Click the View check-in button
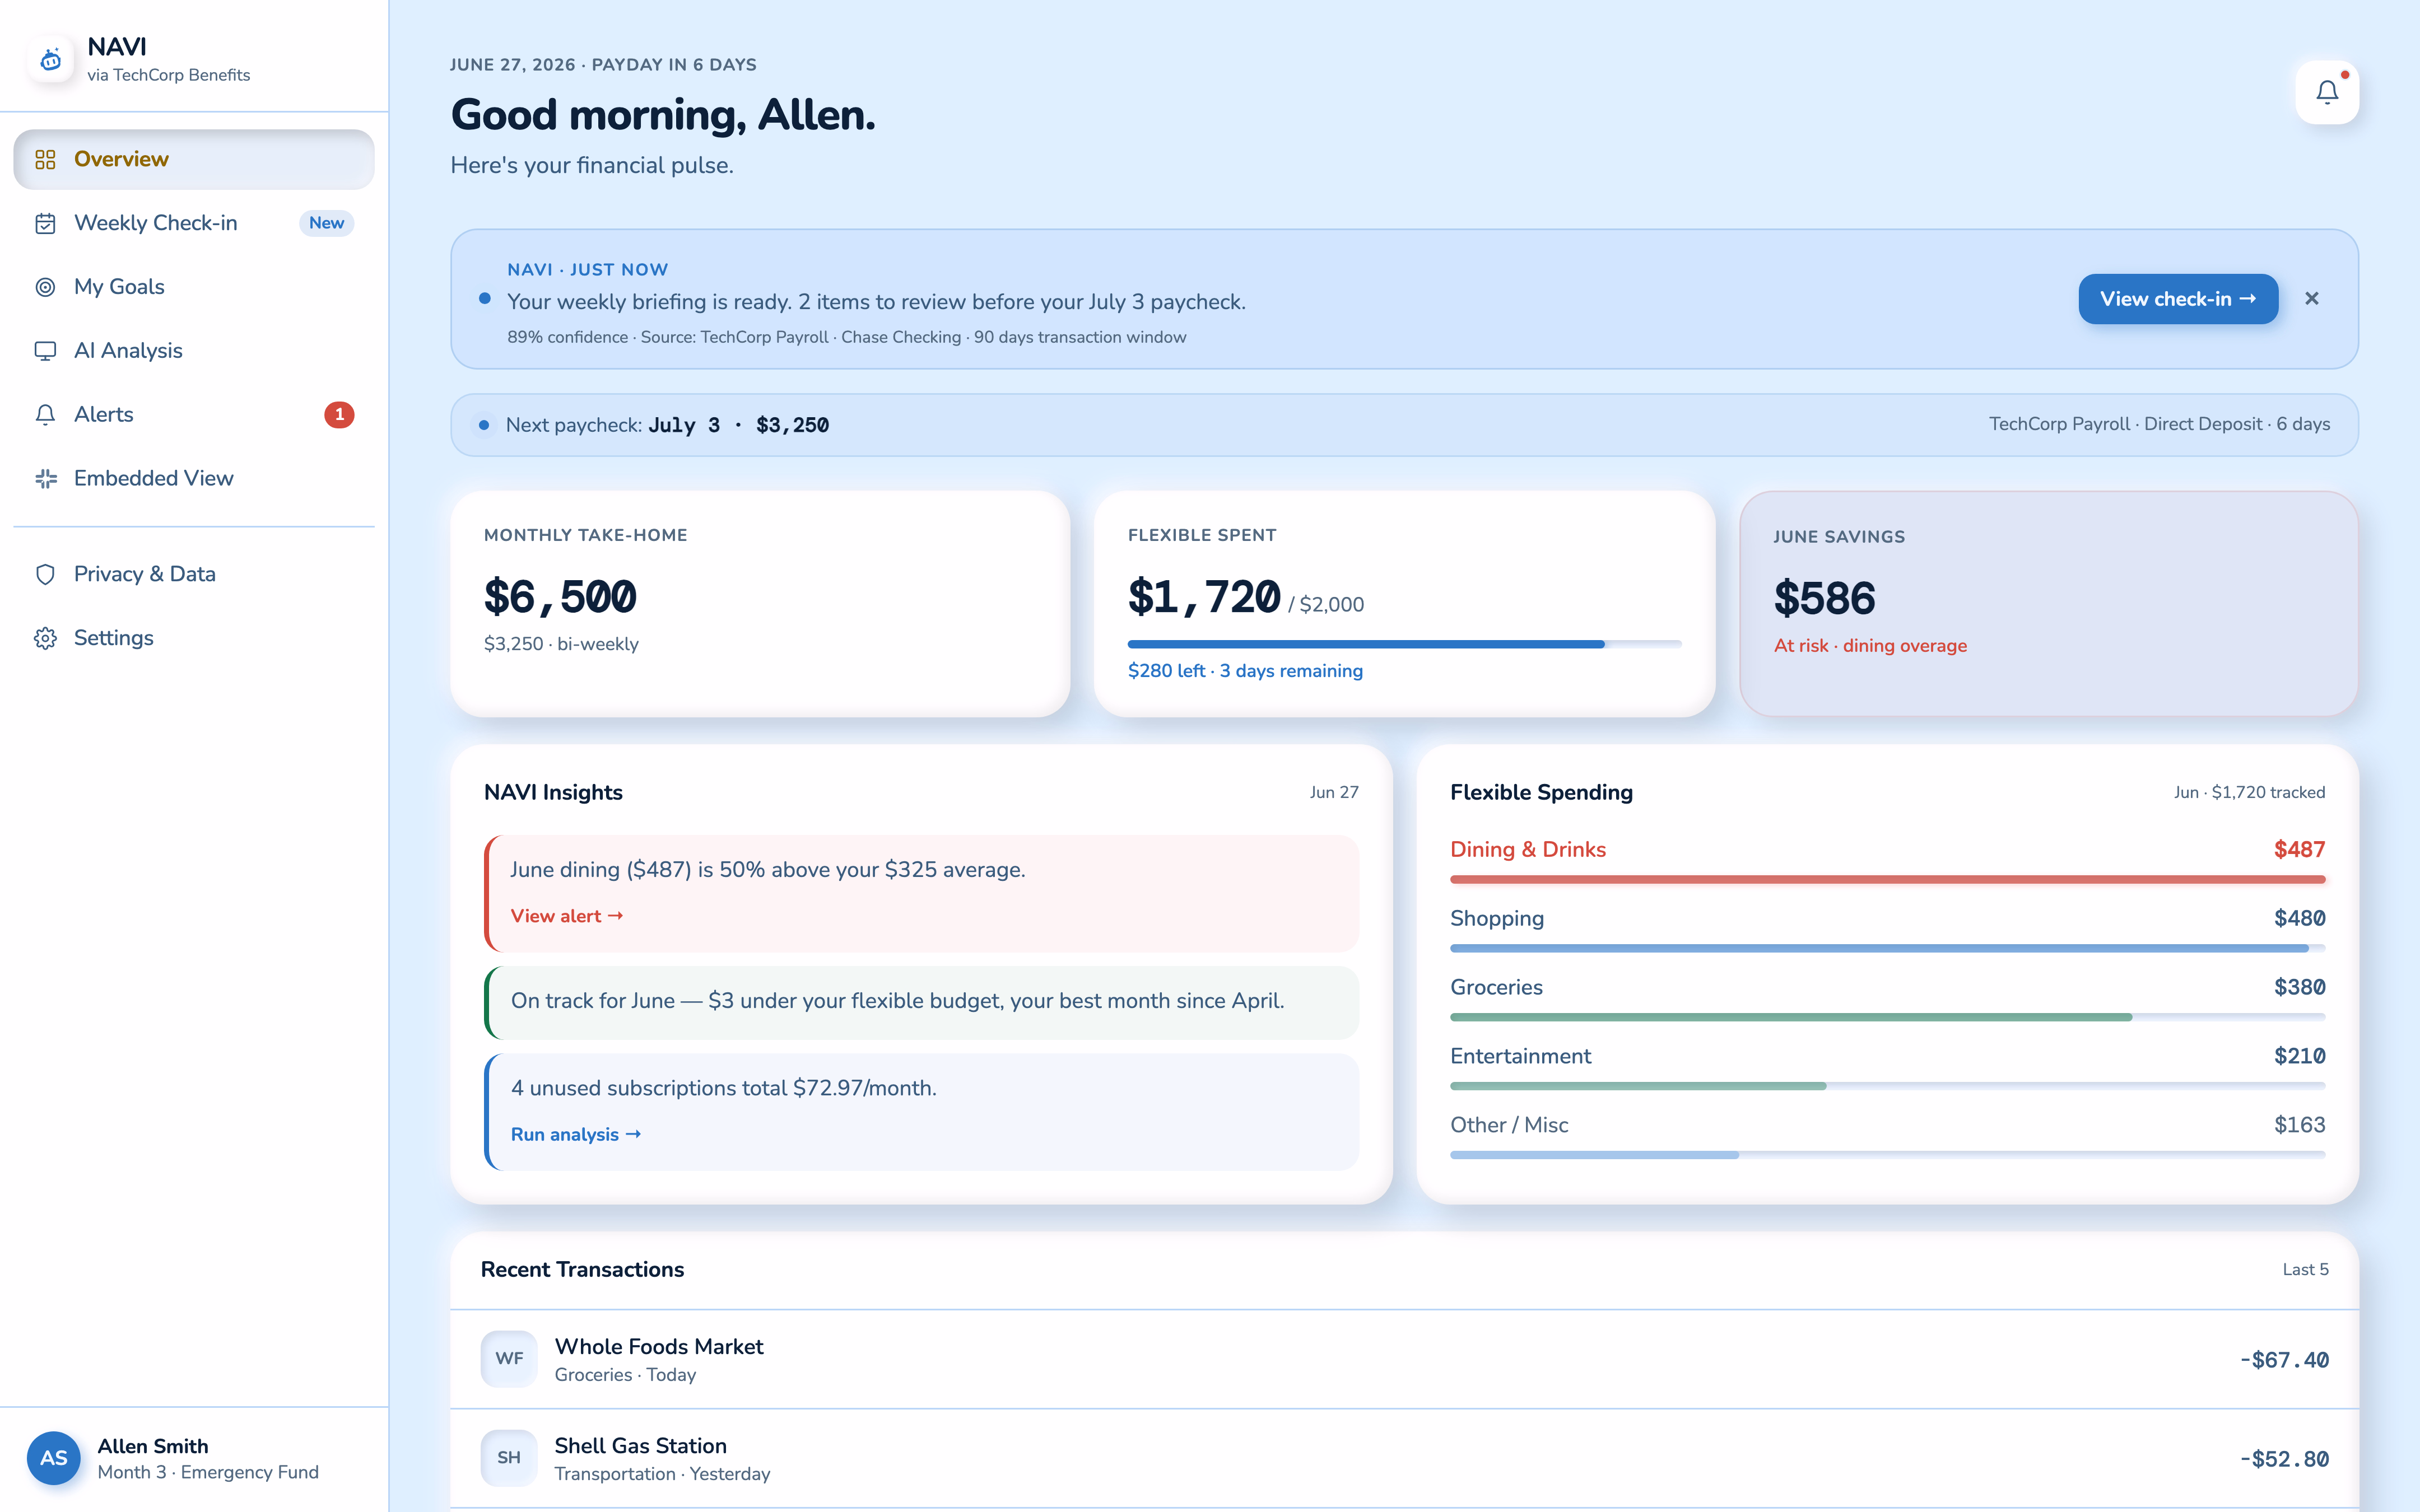Image resolution: width=2420 pixels, height=1512 pixels. pyautogui.click(x=2178, y=299)
